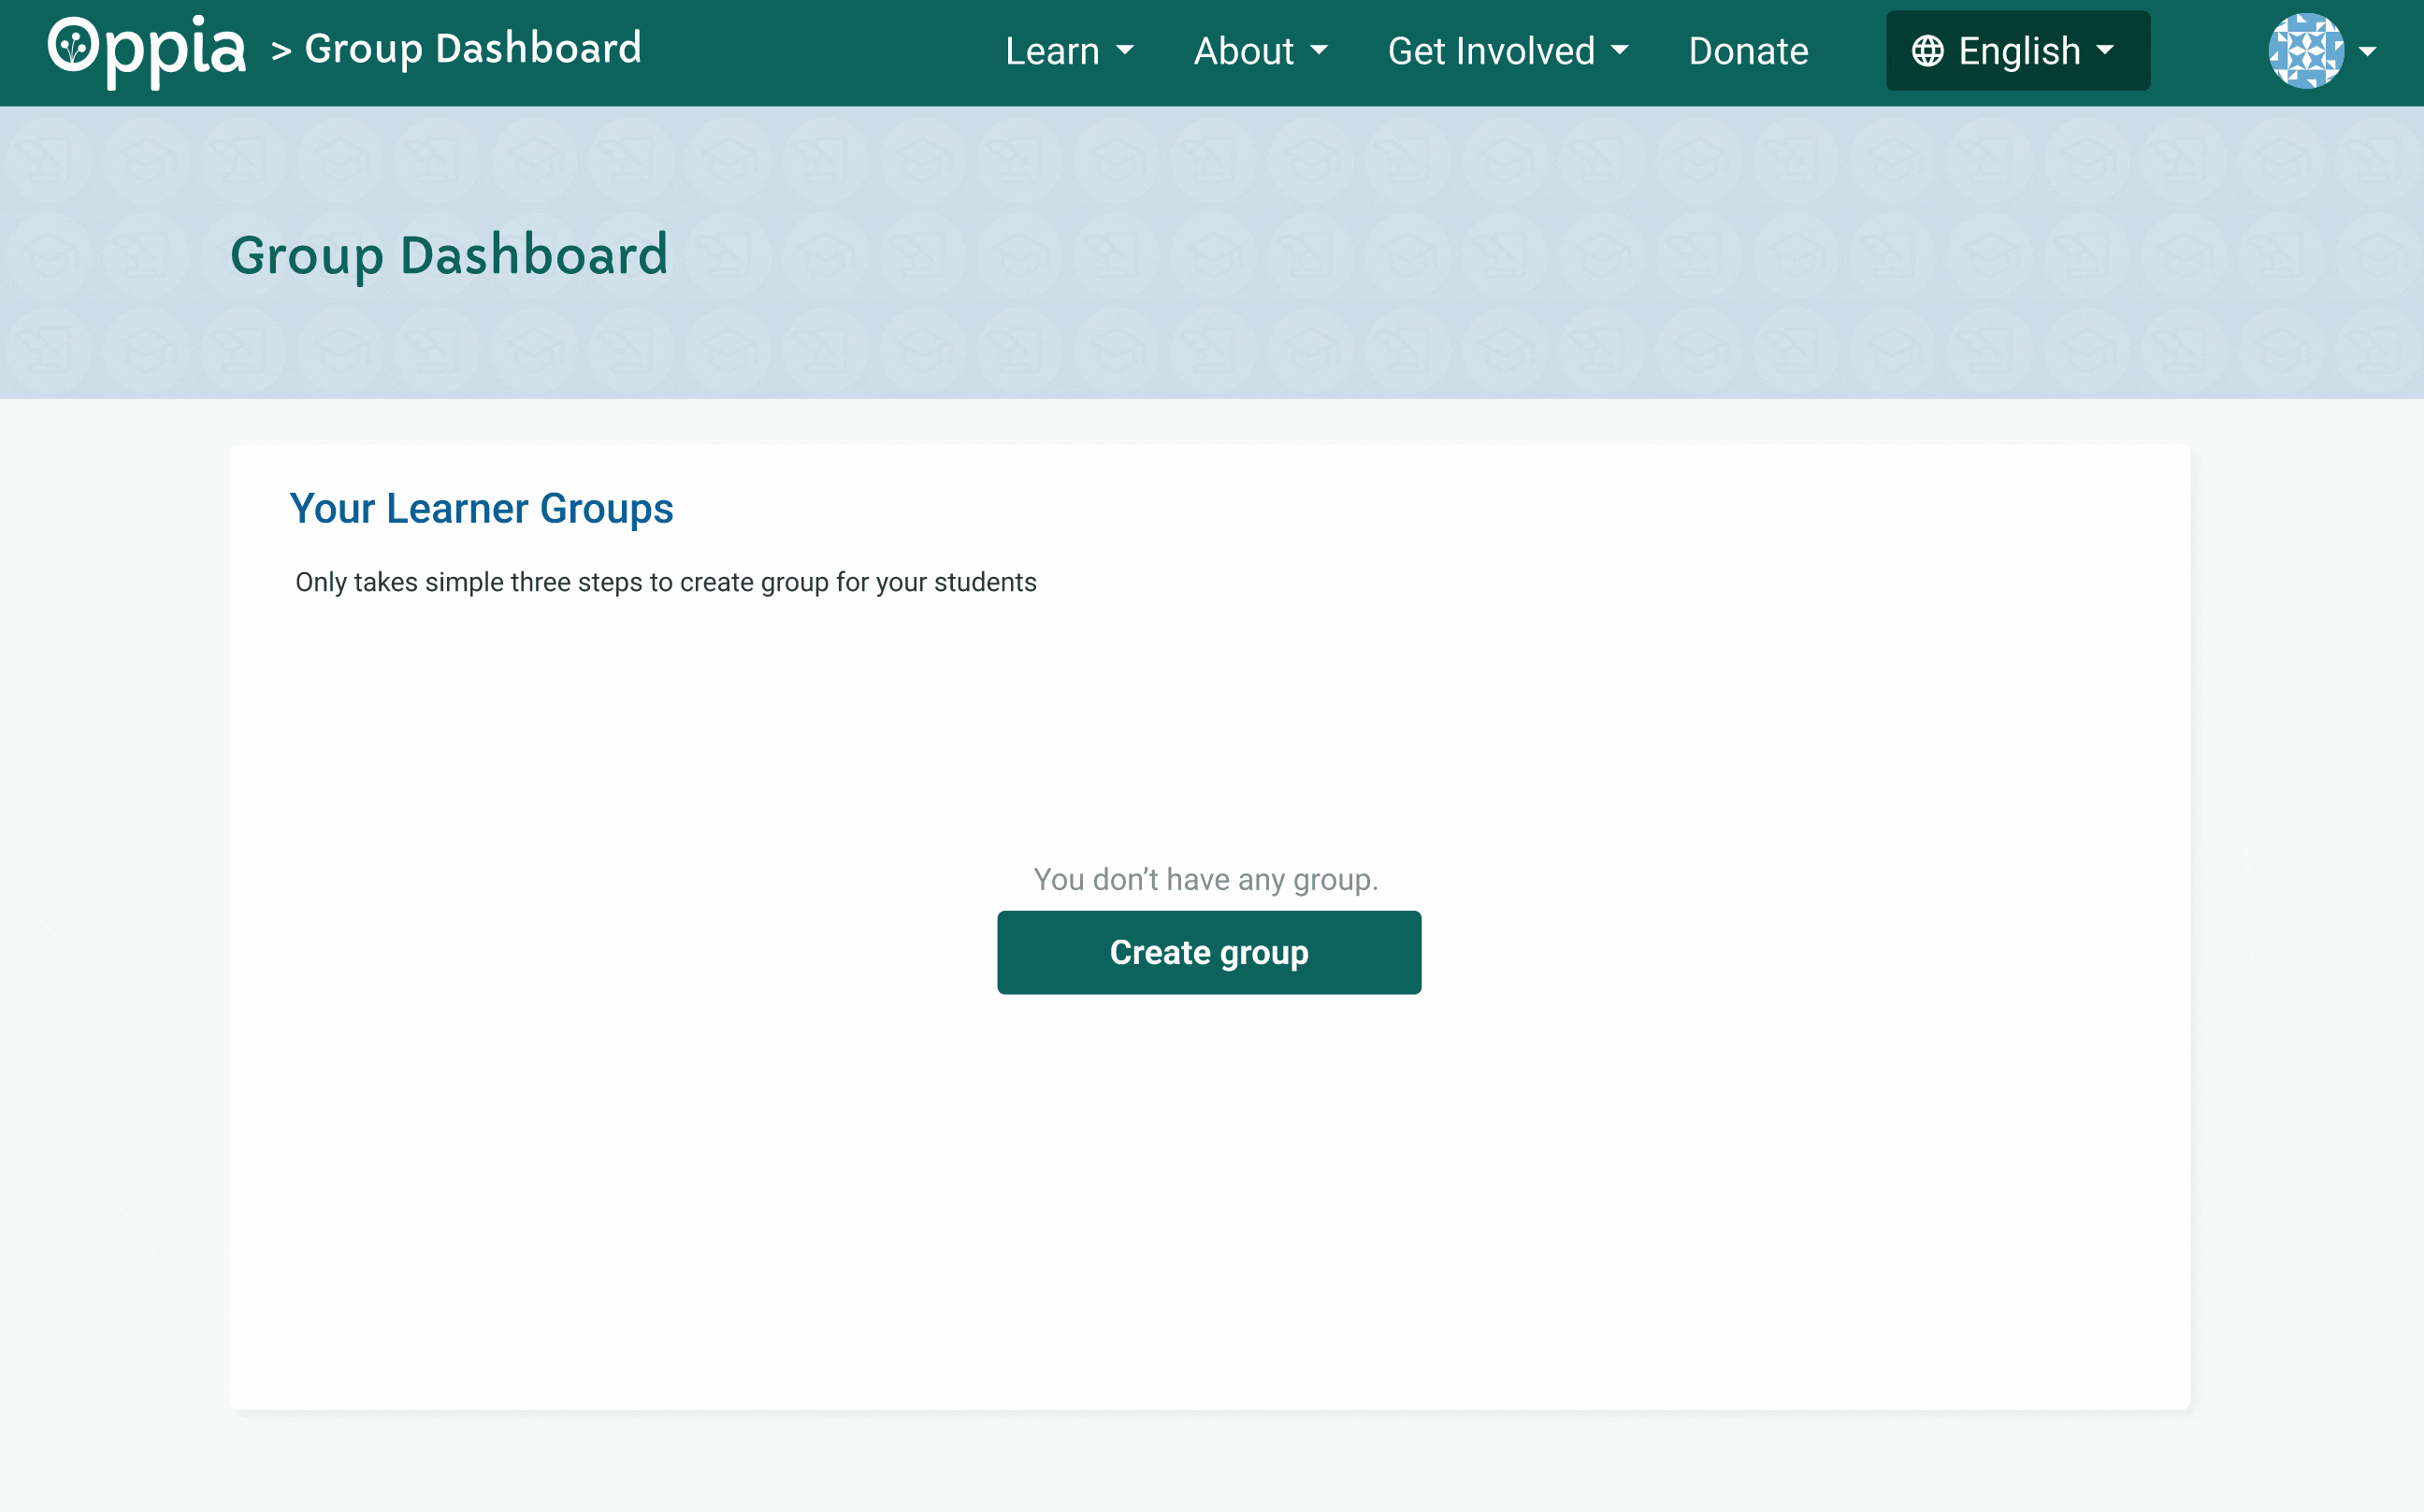
Task: Click the Group Dashboard breadcrumb
Action: tap(471, 47)
